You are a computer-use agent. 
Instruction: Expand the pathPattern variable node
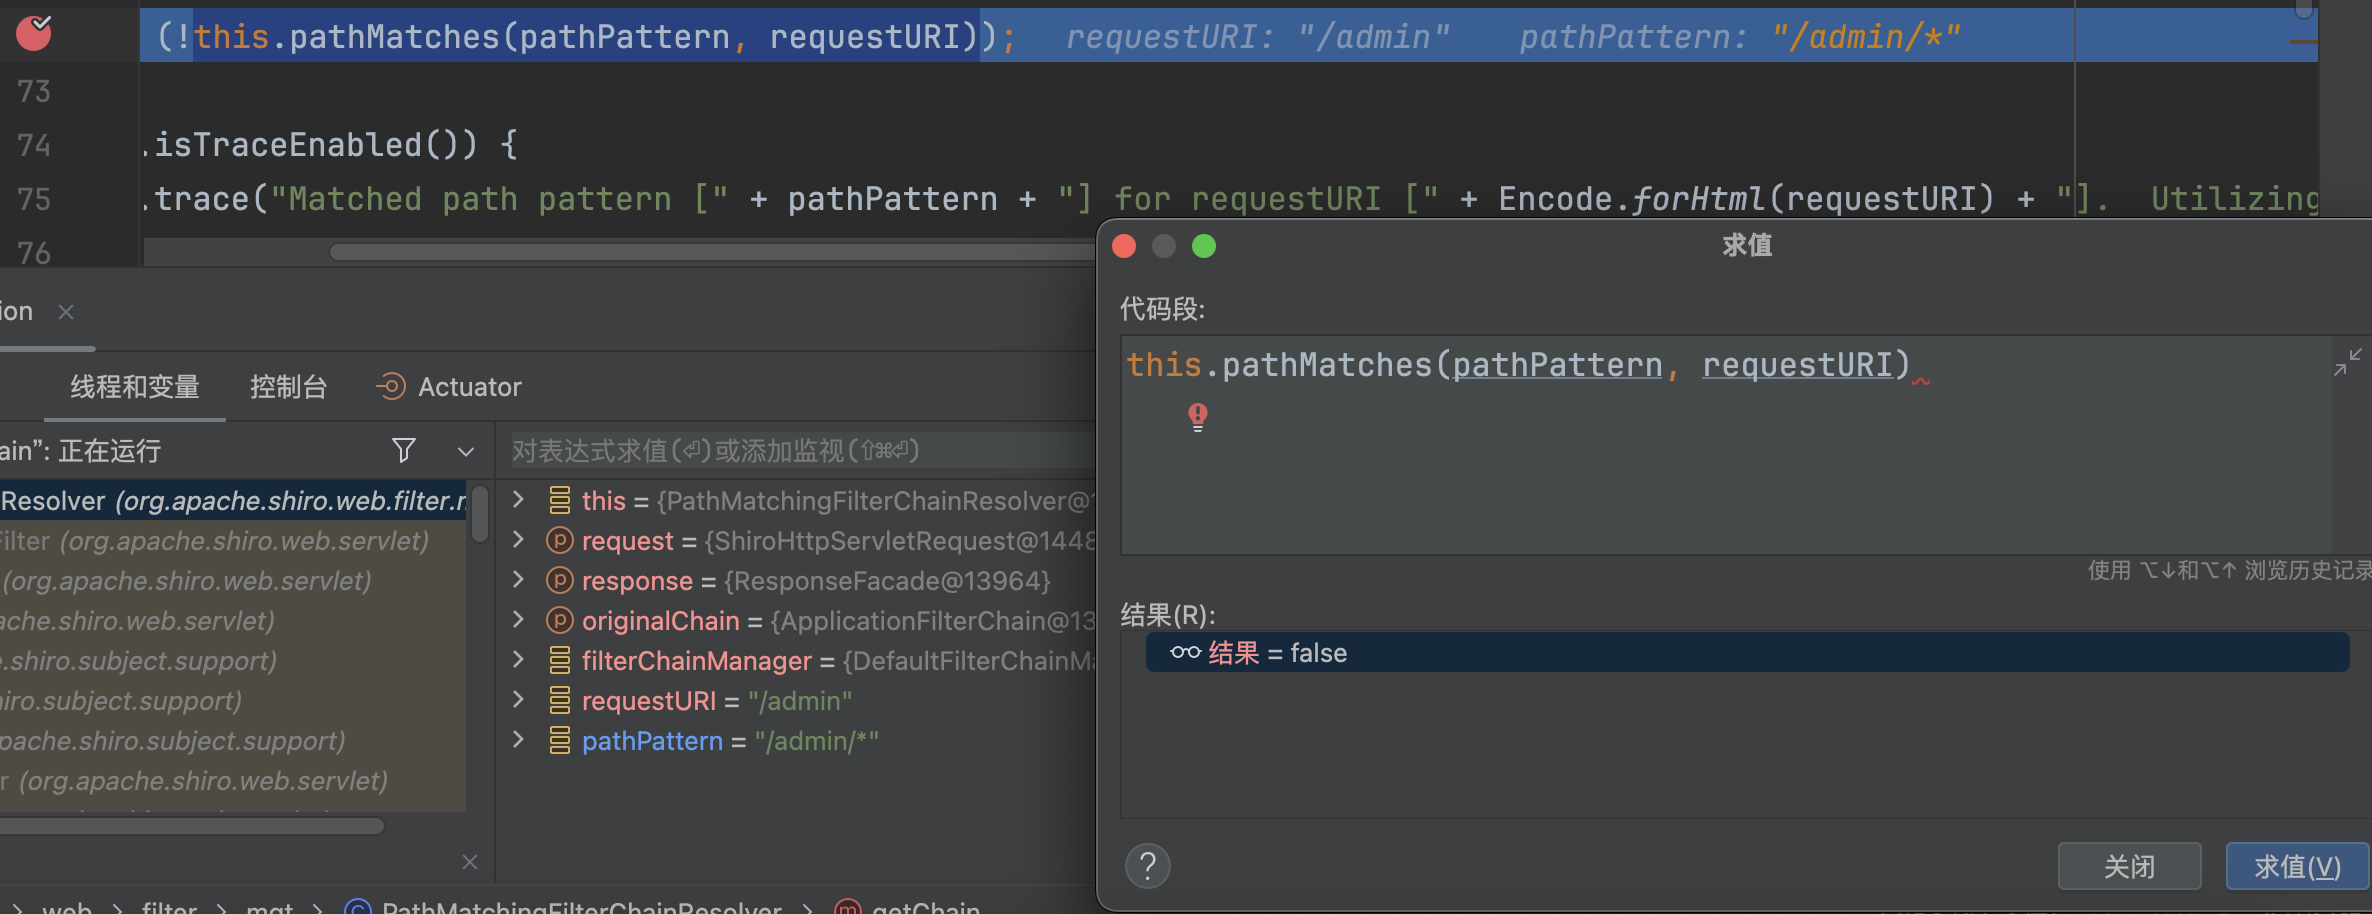coord(518,740)
